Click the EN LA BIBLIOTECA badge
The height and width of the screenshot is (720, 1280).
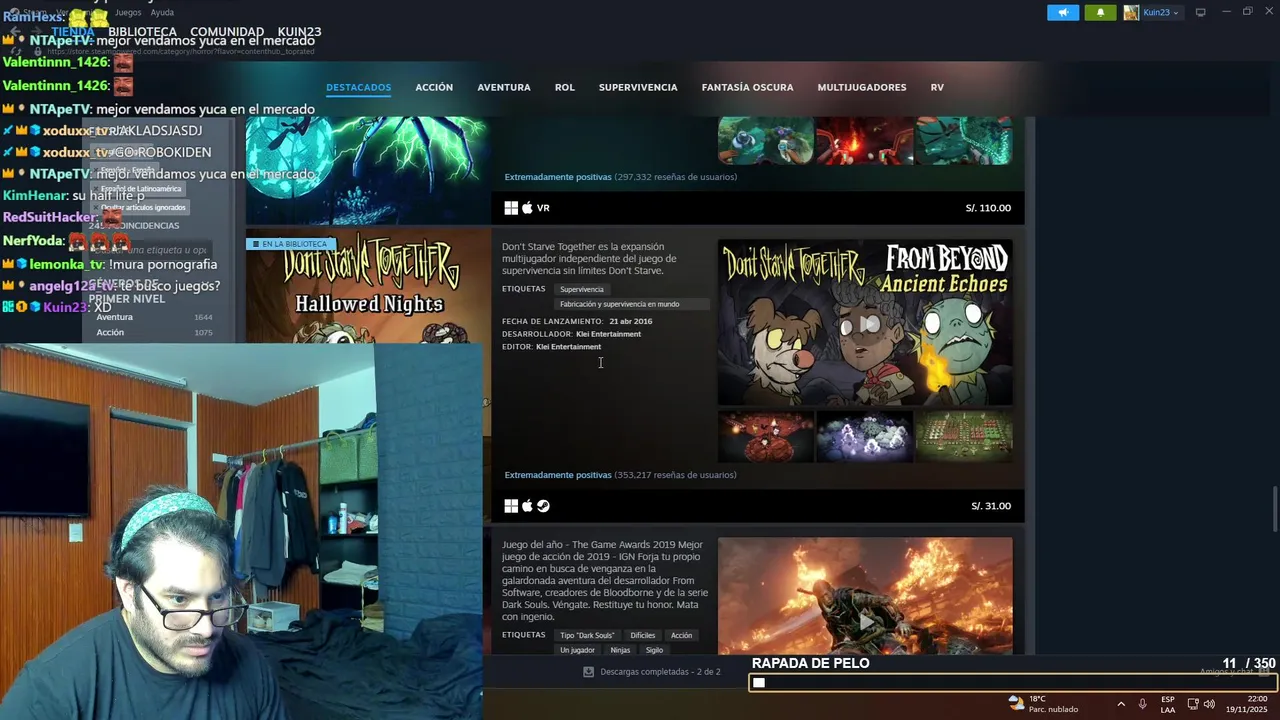coord(289,244)
